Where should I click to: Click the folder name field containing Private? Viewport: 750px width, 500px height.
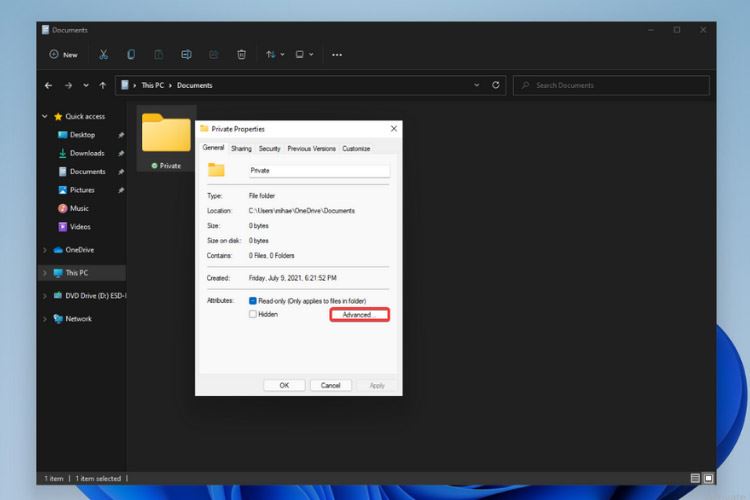pyautogui.click(x=318, y=170)
